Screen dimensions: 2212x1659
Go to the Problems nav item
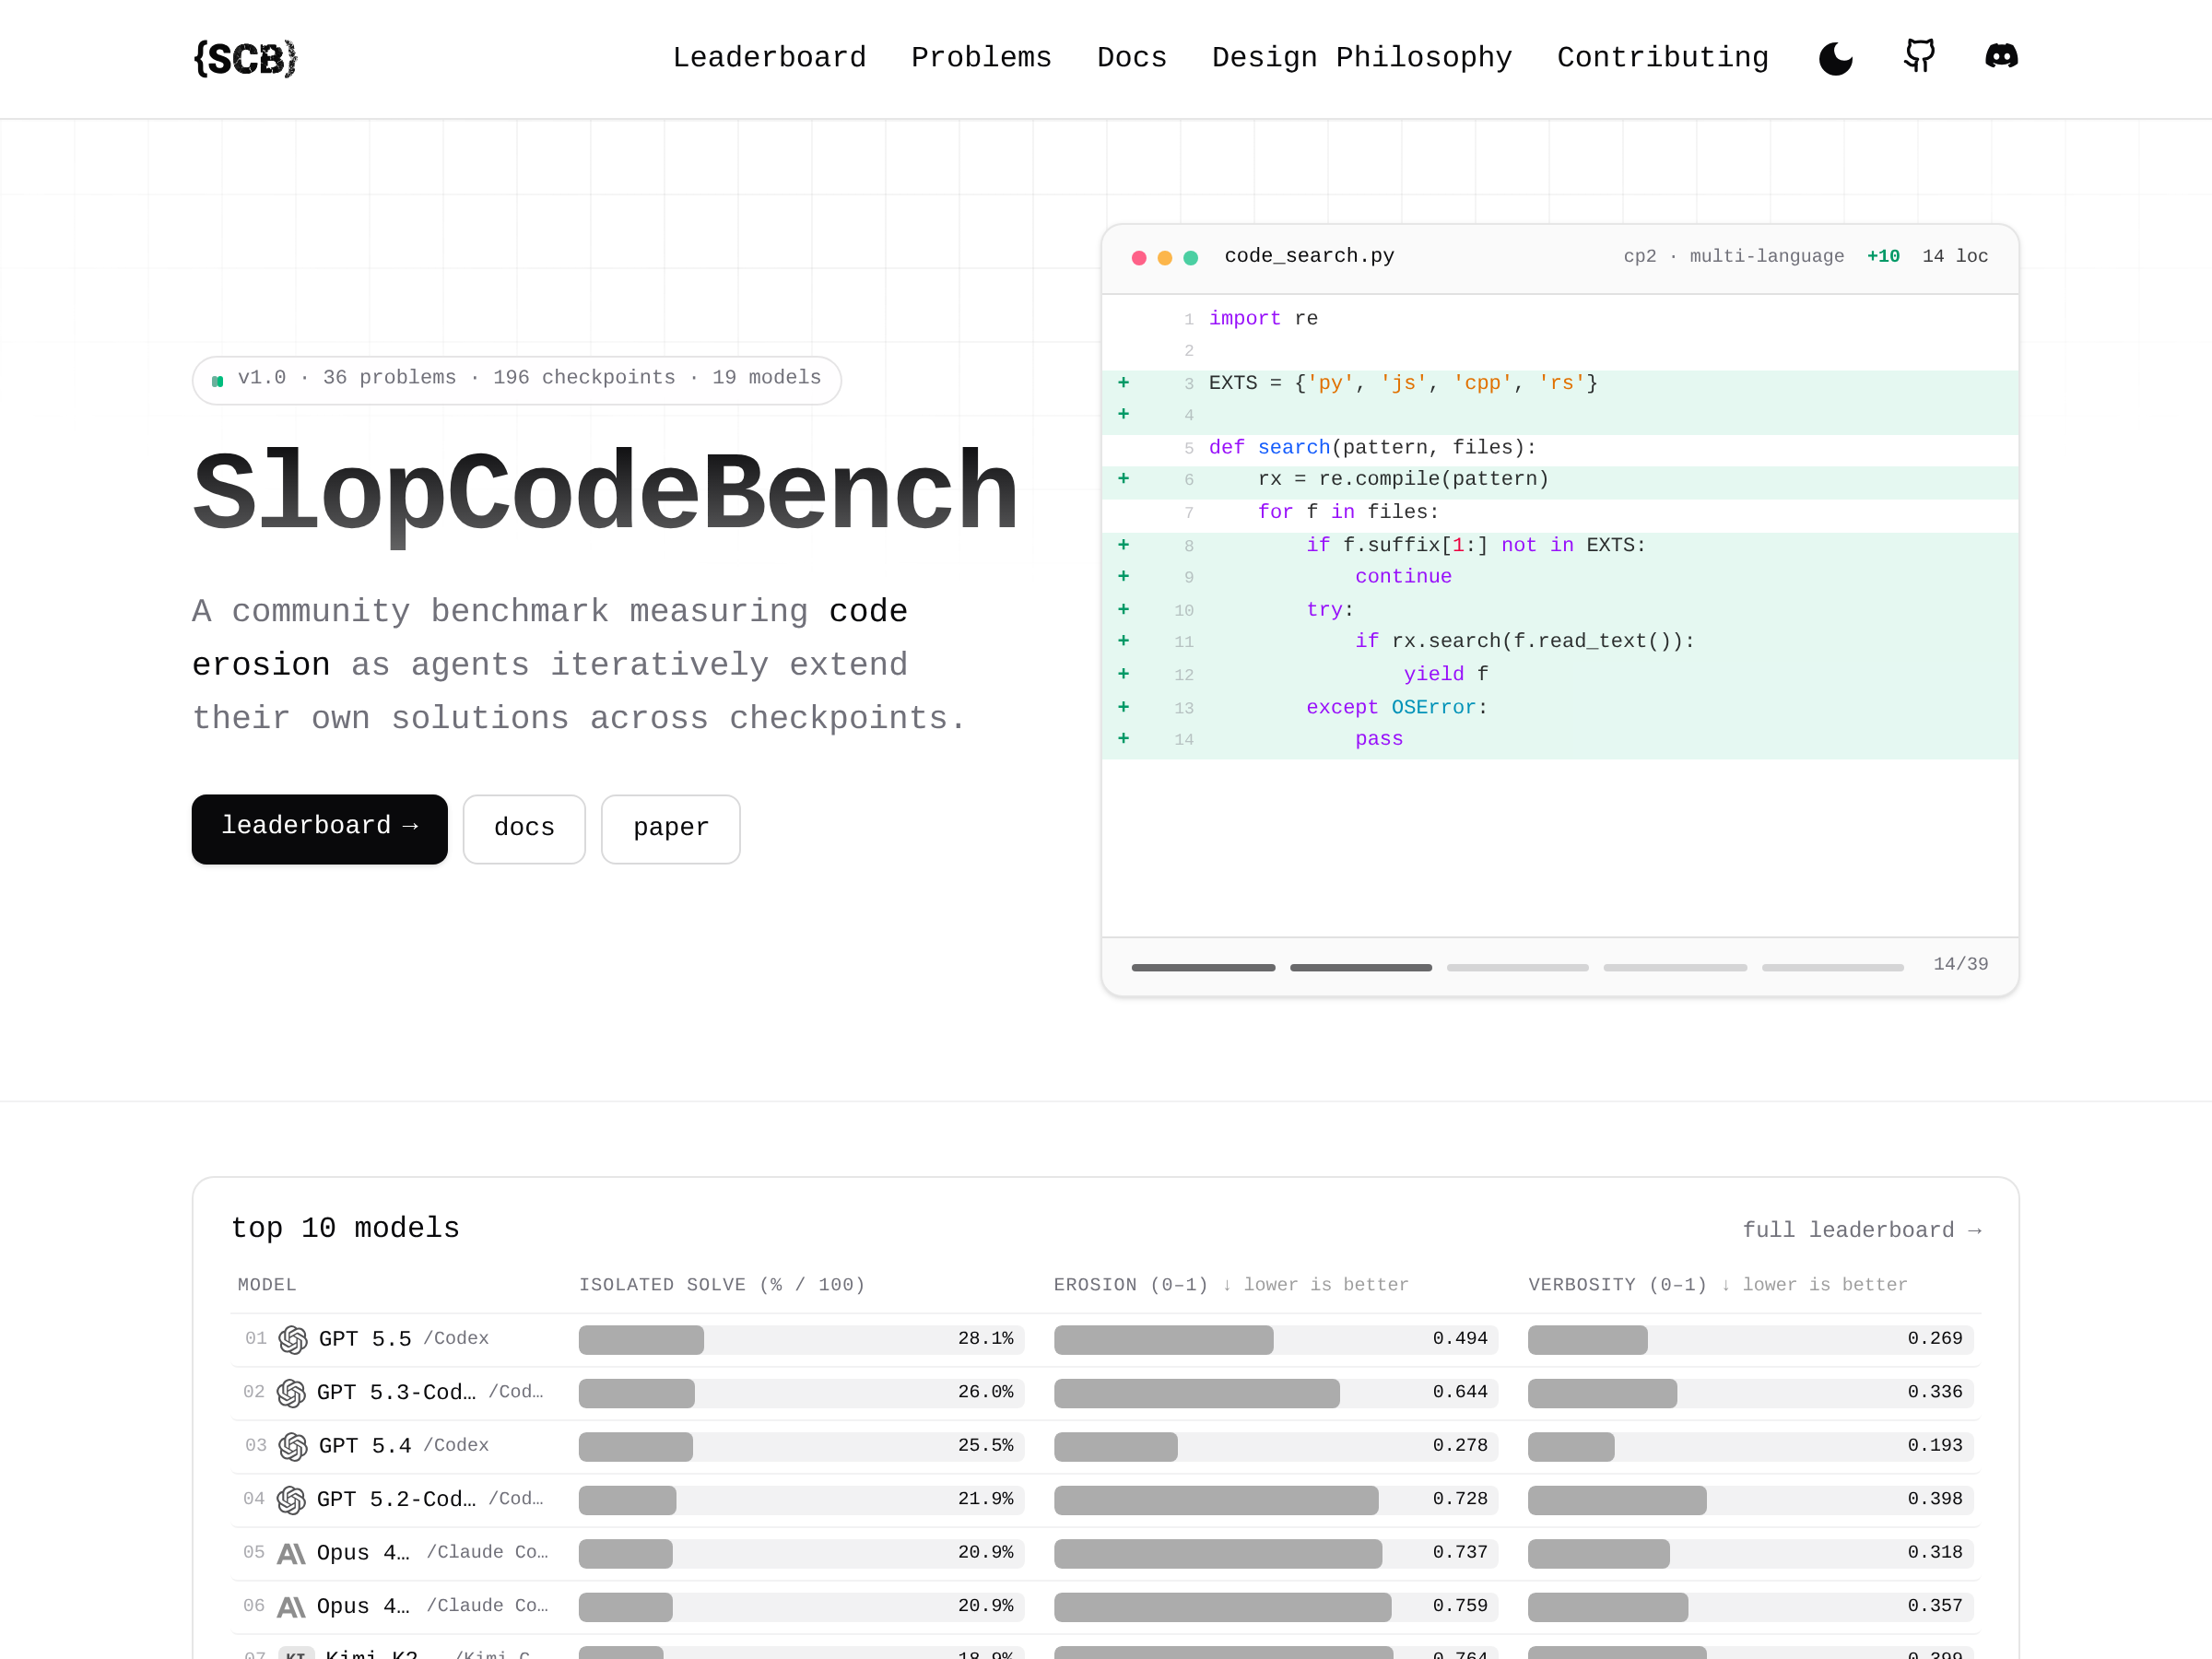(x=981, y=58)
